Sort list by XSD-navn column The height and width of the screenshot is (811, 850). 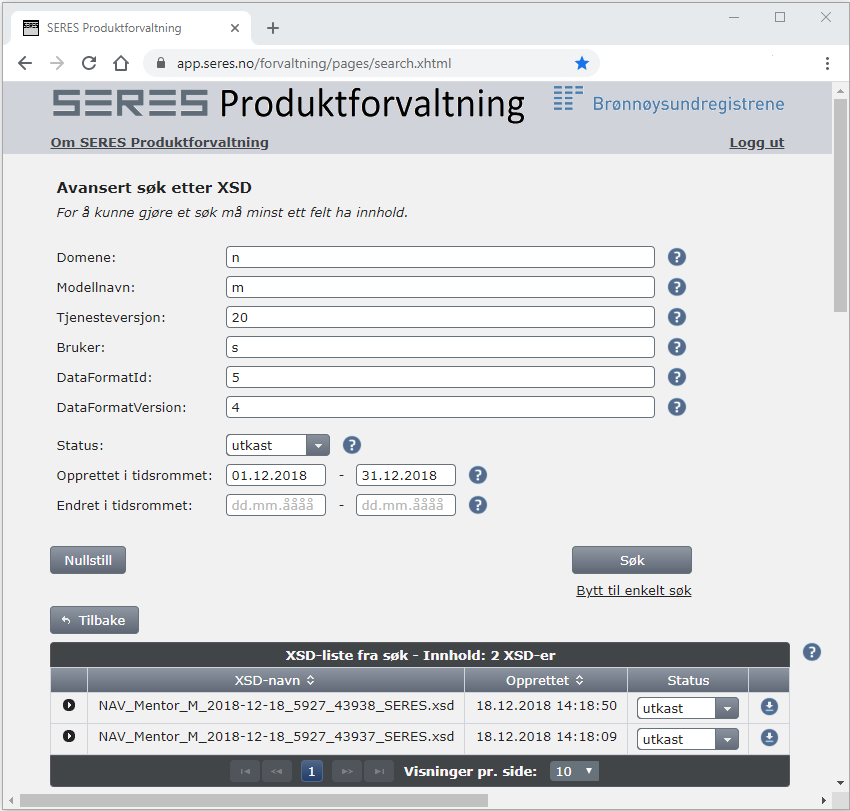(x=275, y=680)
